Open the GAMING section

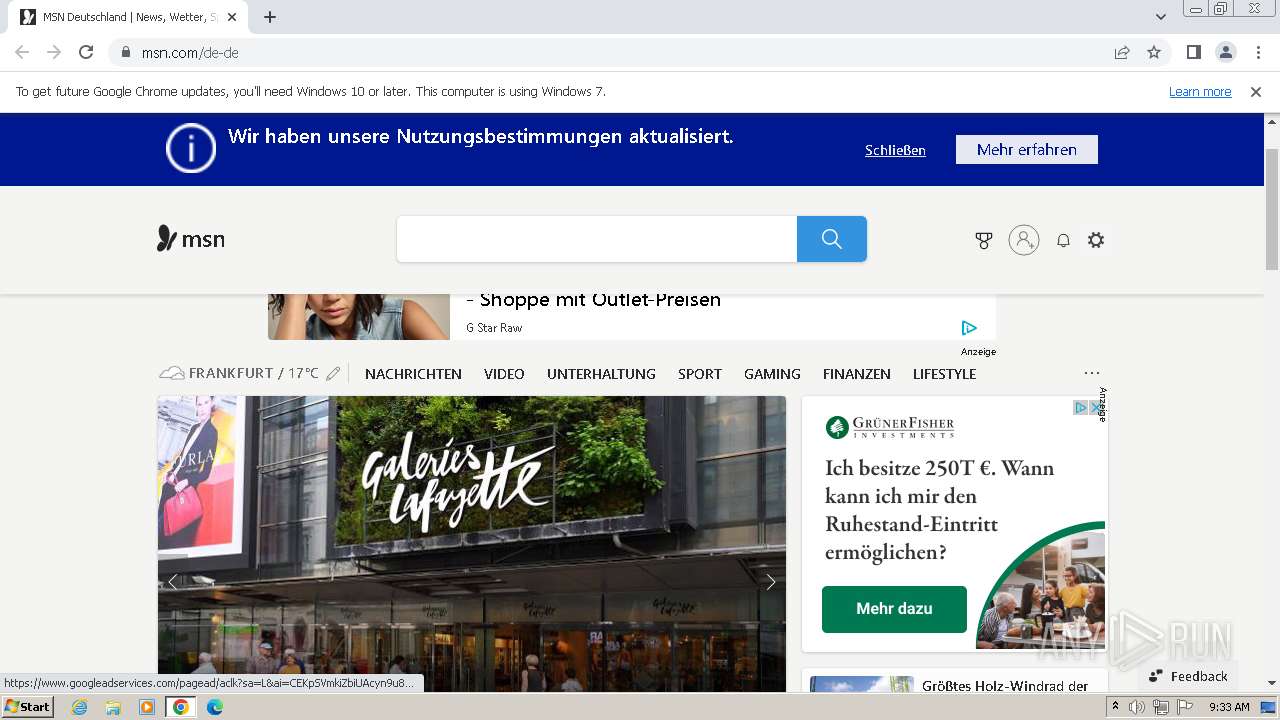(772, 374)
